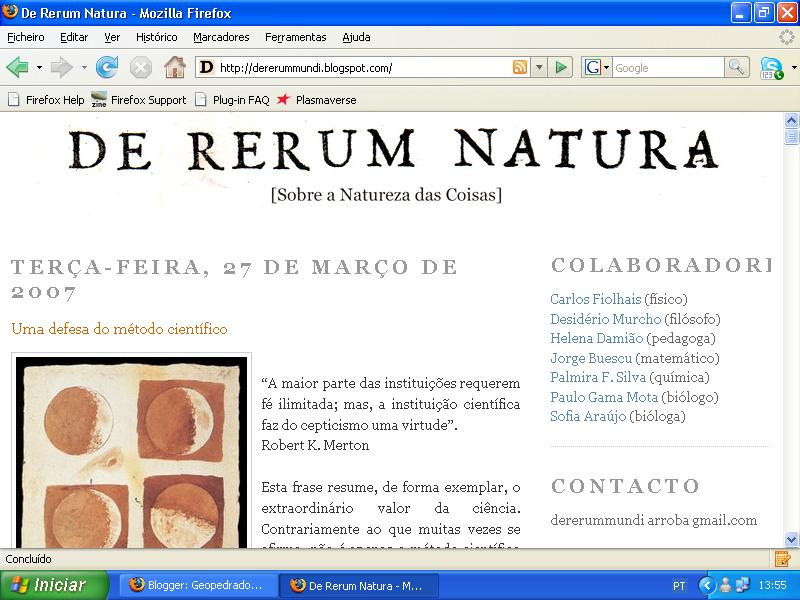
Task: Click the page scrollbar up arrow
Action: pos(791,120)
